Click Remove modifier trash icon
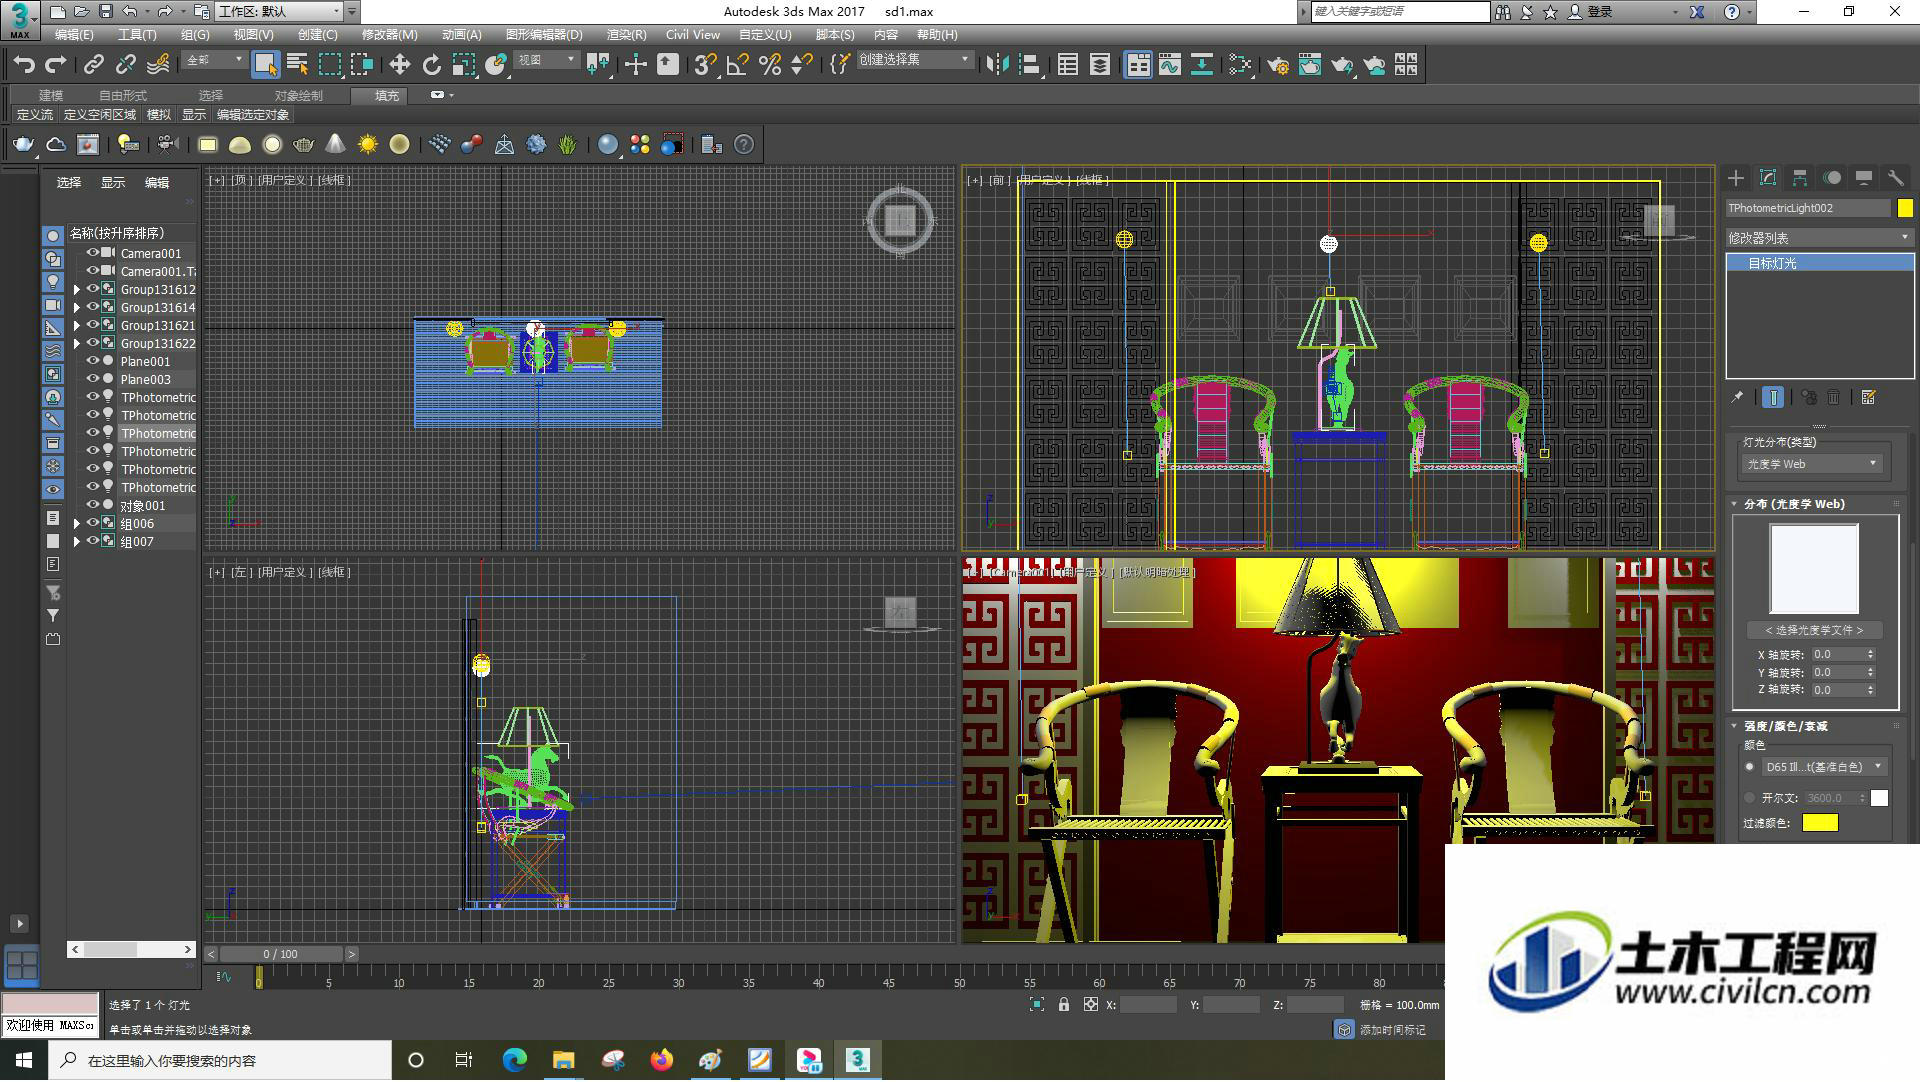 (1834, 397)
